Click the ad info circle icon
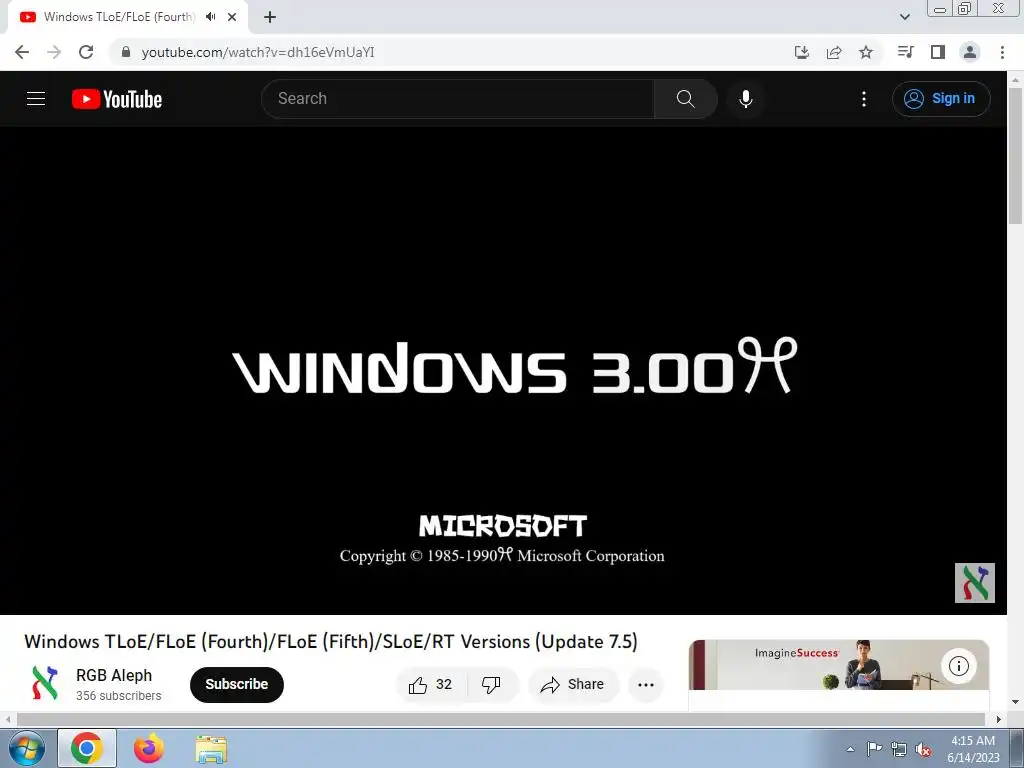The height and width of the screenshot is (768, 1024). (958, 665)
